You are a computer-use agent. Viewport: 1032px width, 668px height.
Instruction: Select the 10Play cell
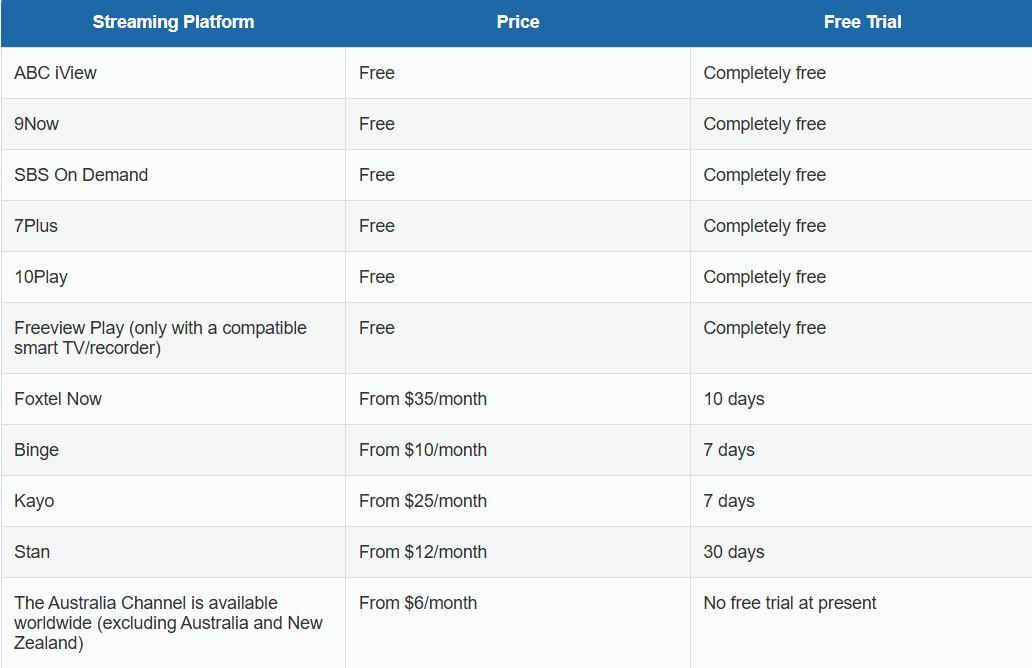[x=173, y=277]
